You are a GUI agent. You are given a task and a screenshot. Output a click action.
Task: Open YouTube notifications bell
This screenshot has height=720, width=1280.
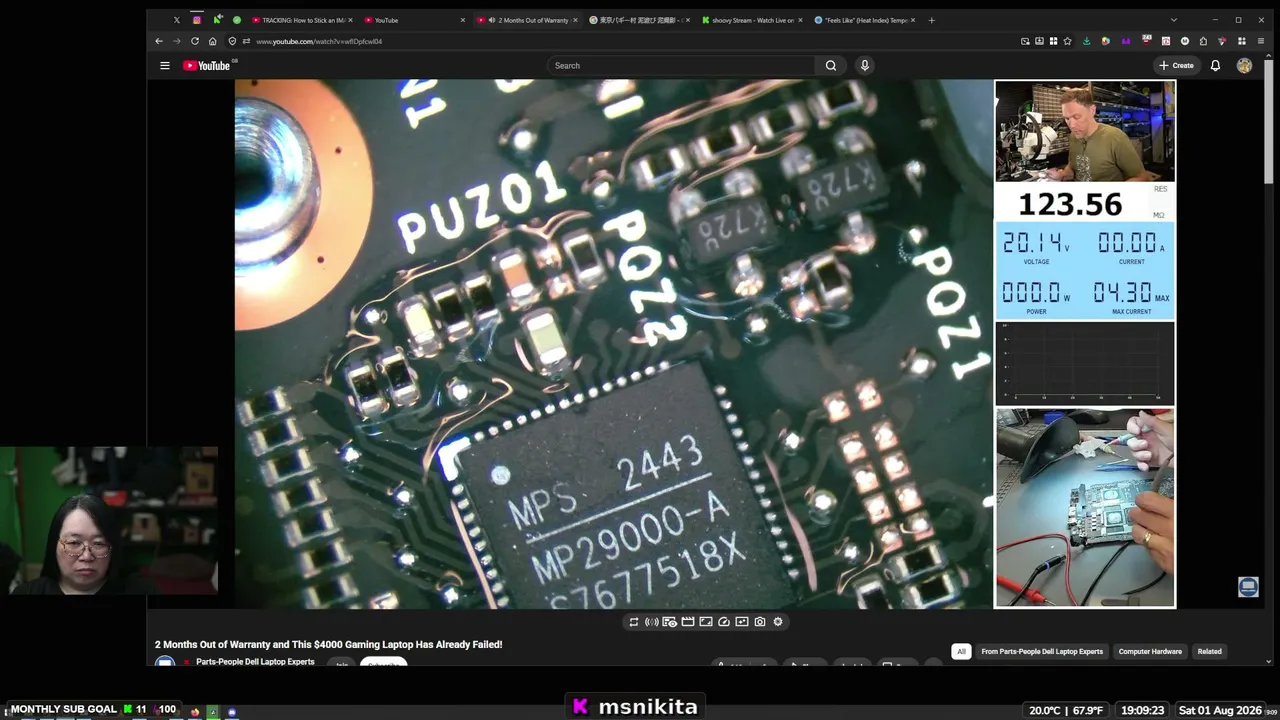coord(1215,66)
